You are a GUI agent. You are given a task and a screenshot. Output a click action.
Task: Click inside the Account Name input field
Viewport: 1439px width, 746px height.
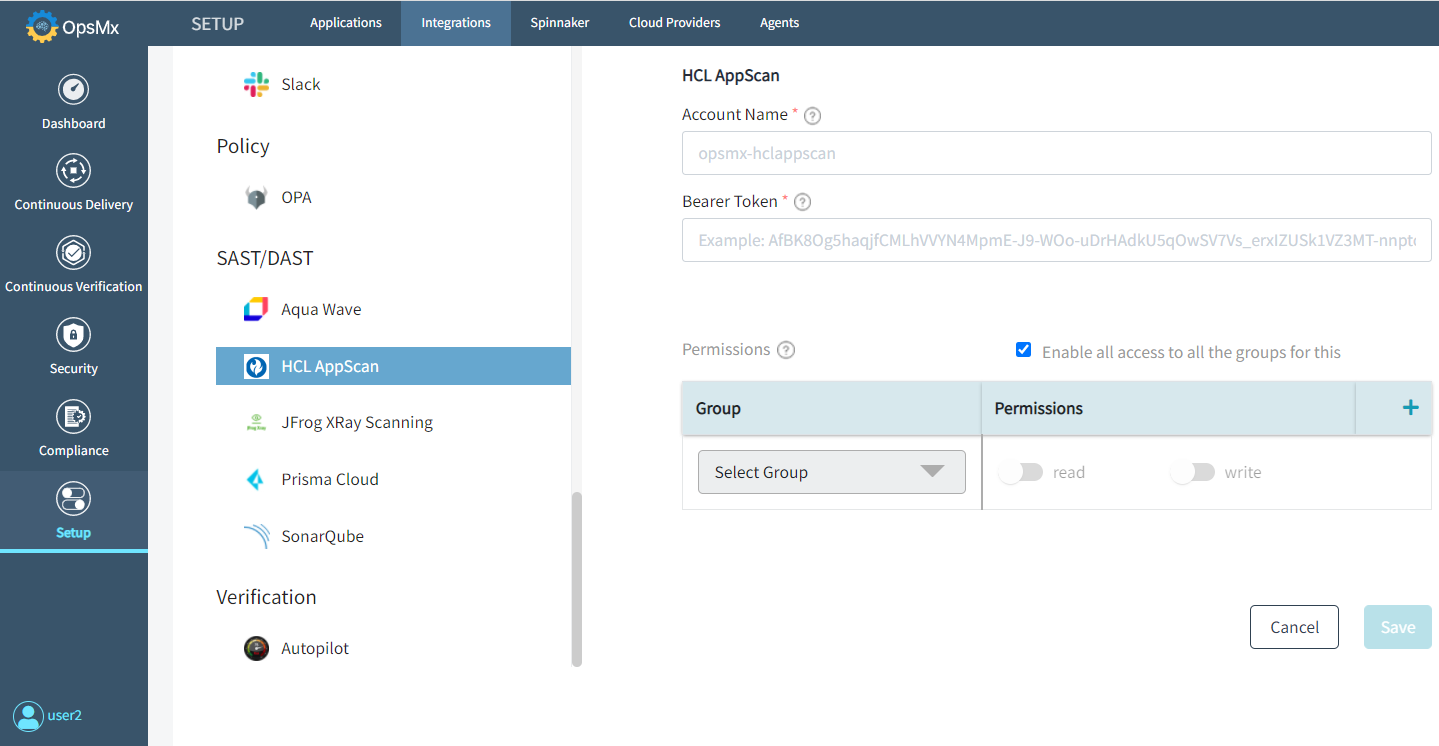[x=1056, y=152]
